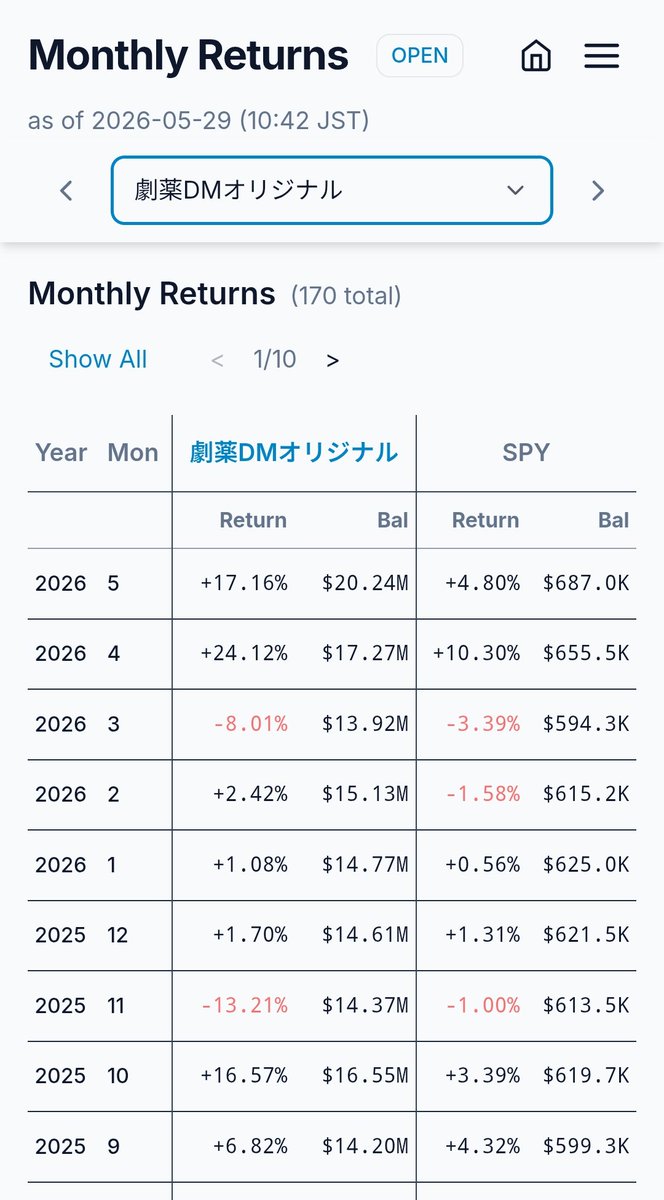The width and height of the screenshot is (664, 1200).
Task: Go to next portfolio with right chevron
Action: 598,190
